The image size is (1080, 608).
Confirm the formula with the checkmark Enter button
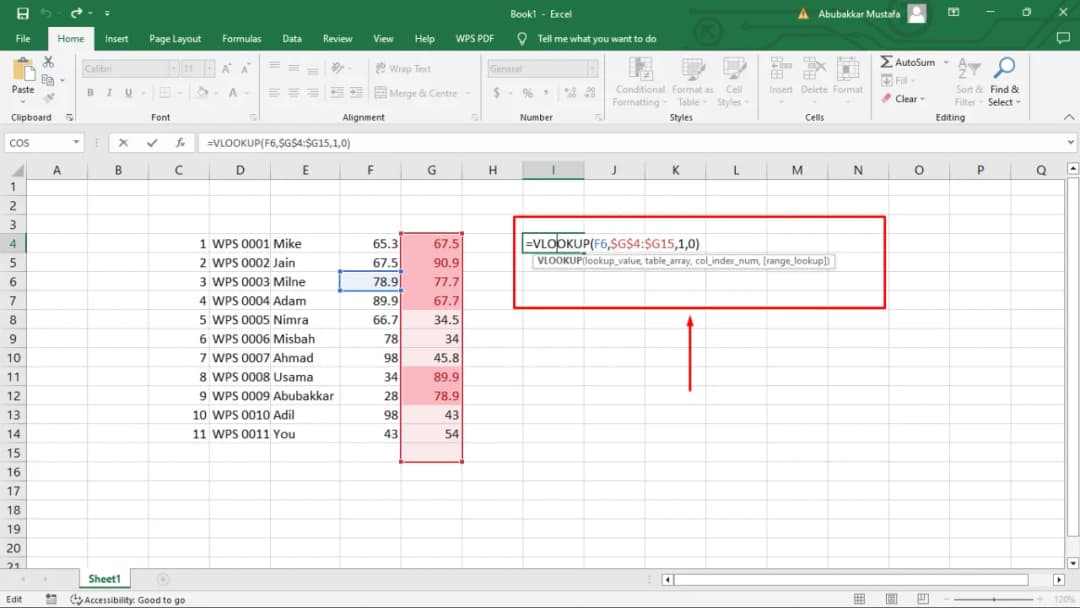(x=152, y=143)
